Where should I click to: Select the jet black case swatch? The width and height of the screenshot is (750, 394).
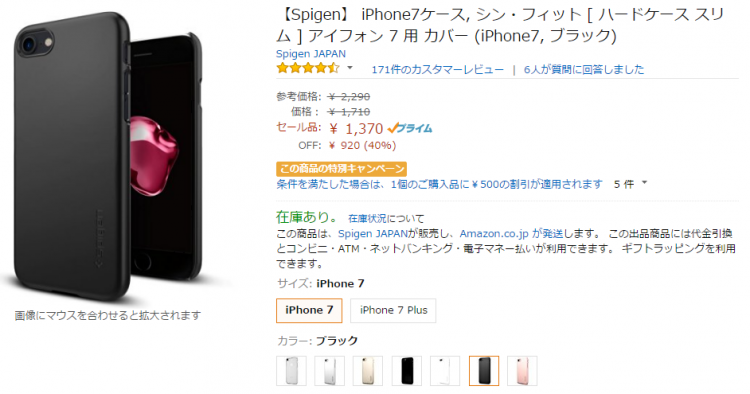pyautogui.click(x=407, y=371)
